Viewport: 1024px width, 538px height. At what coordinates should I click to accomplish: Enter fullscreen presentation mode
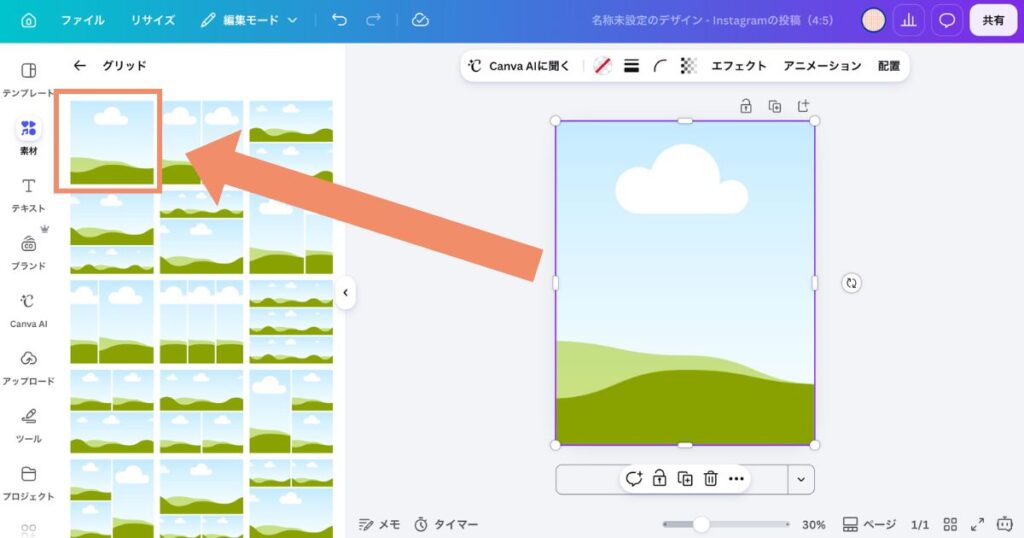(977, 524)
